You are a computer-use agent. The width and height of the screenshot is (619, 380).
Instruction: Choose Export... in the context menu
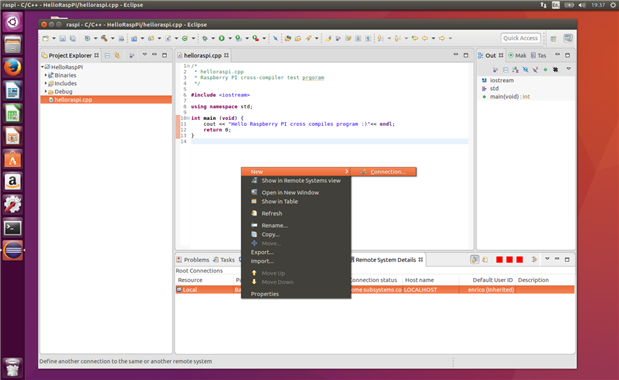tap(296, 252)
